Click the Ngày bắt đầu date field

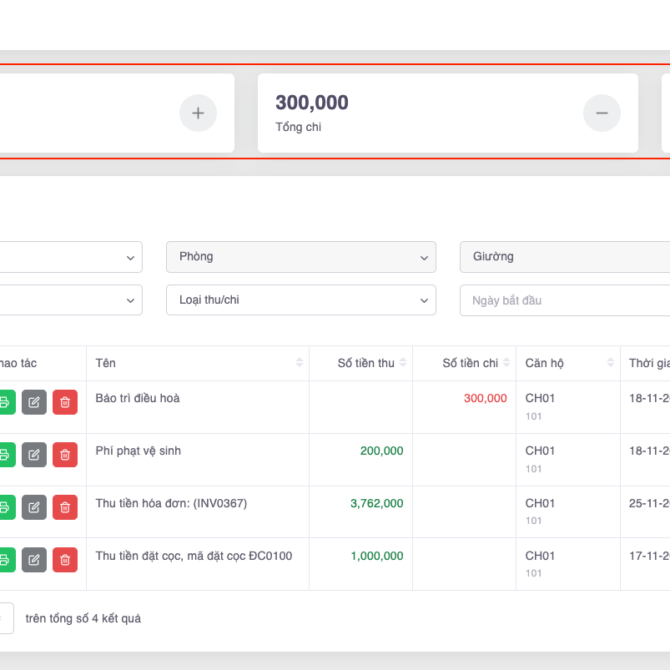tap(565, 300)
